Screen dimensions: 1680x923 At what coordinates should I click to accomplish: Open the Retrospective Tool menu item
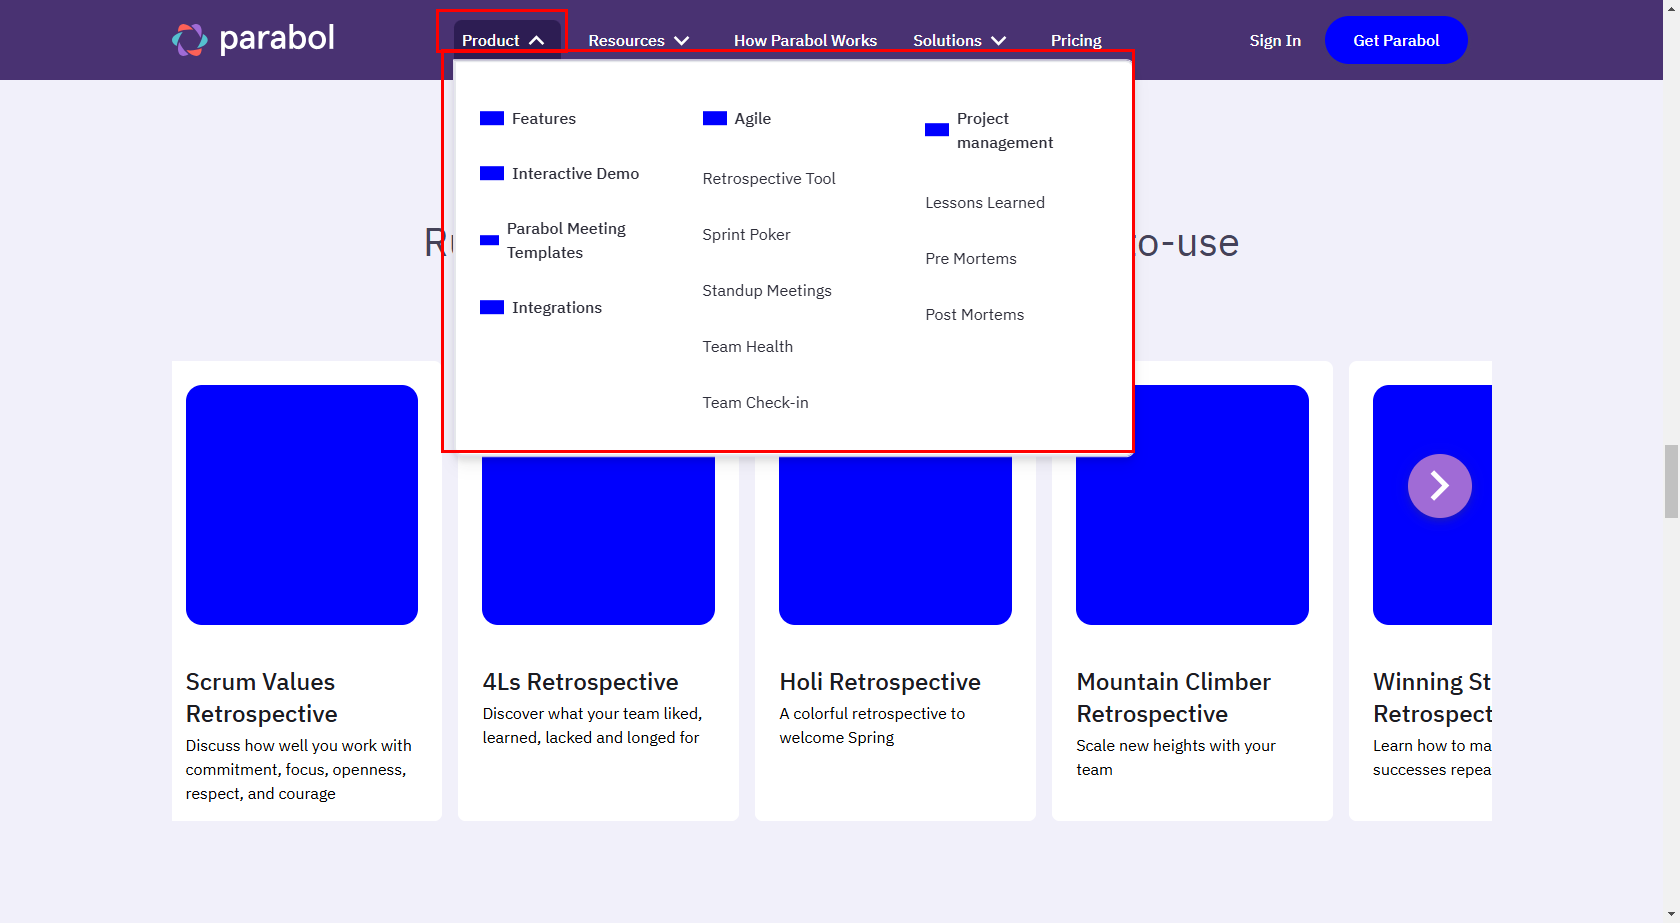click(x=768, y=179)
